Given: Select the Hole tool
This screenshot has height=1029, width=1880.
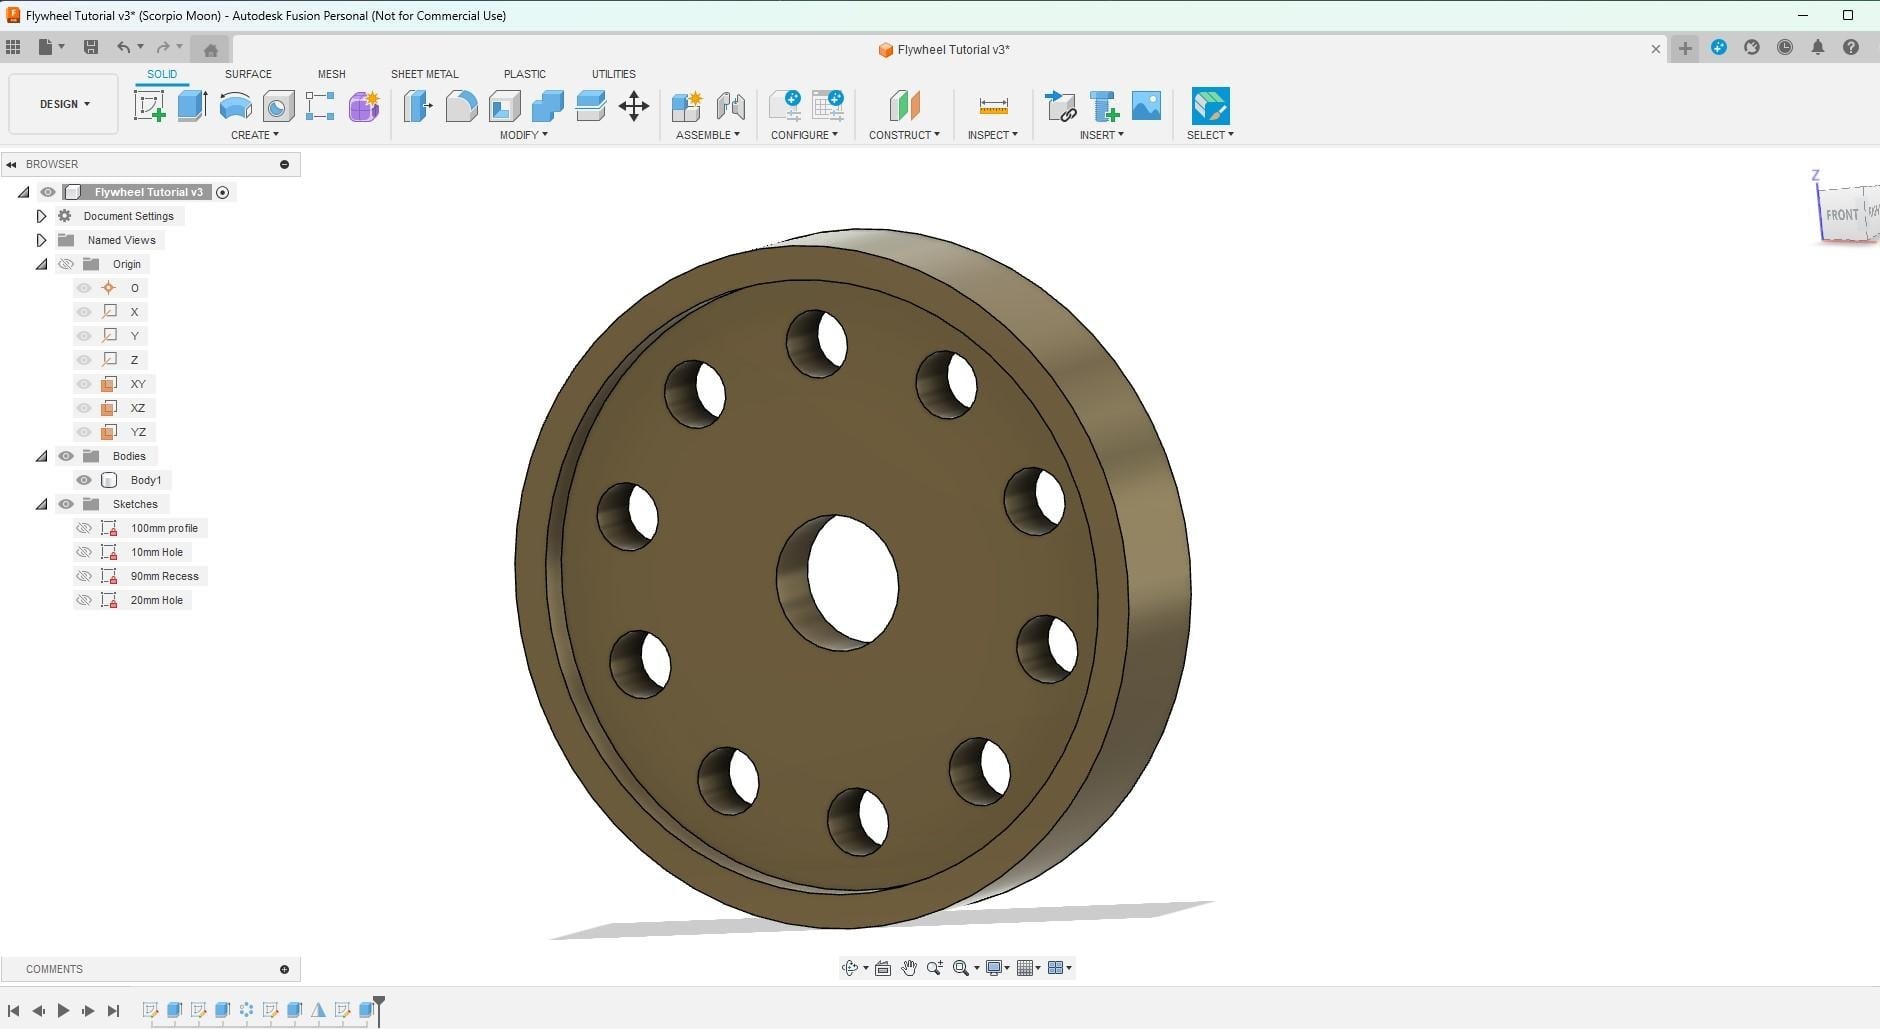Looking at the screenshot, I should pyautogui.click(x=278, y=106).
